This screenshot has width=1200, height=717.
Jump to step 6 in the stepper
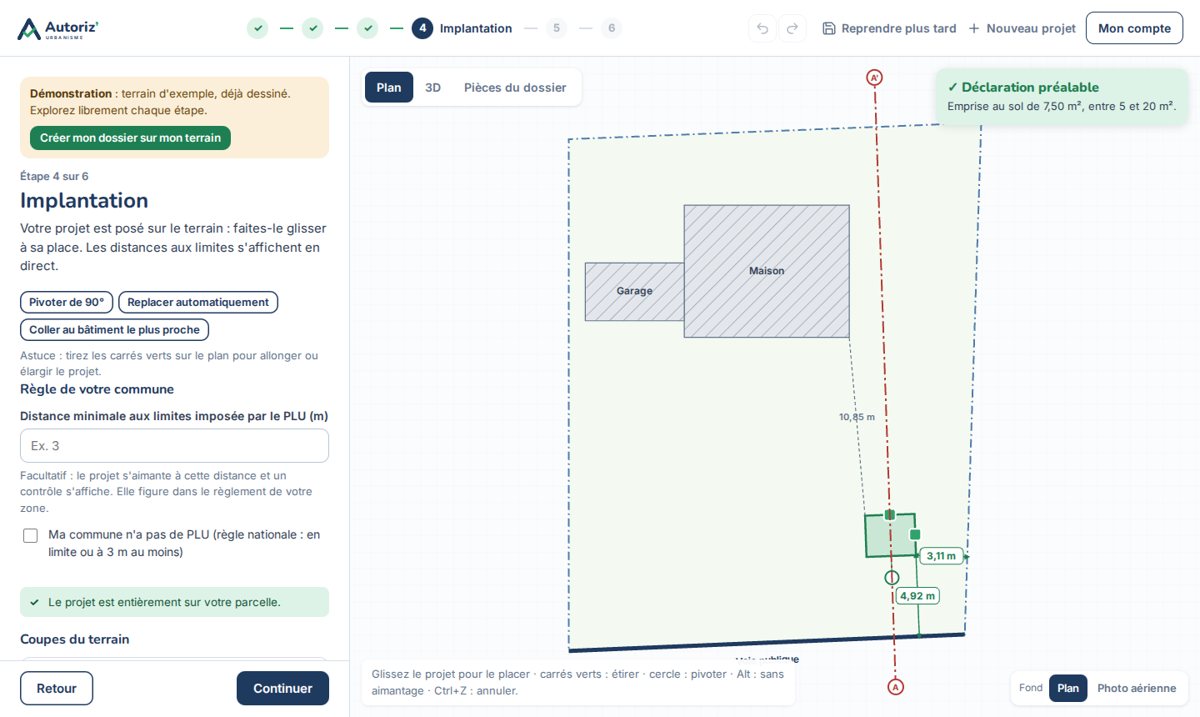(611, 28)
